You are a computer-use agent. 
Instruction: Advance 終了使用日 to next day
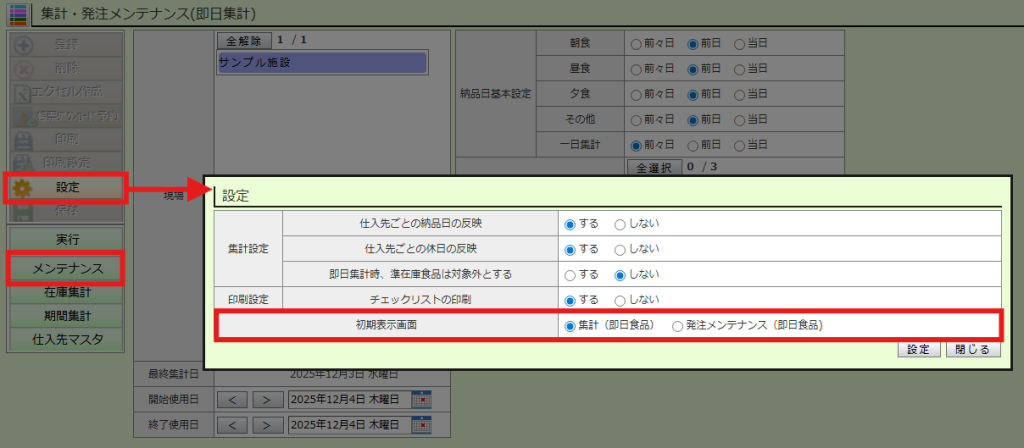pos(266,425)
